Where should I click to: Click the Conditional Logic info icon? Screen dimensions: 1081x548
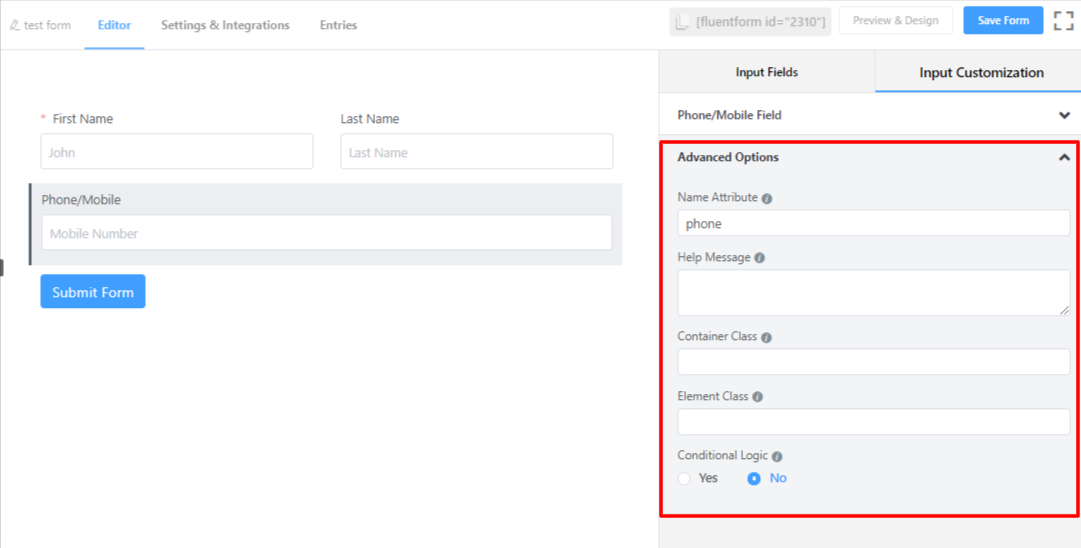pos(777,457)
